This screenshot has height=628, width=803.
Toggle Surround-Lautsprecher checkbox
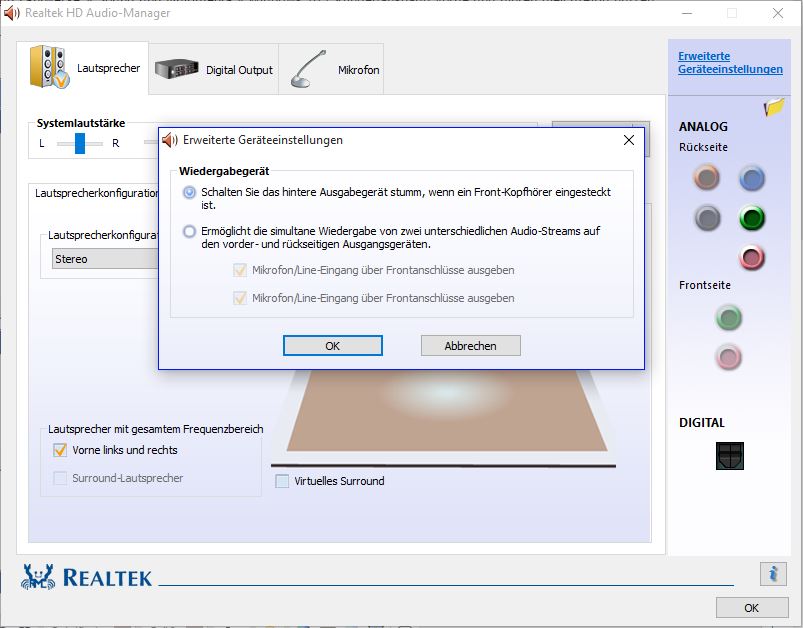[x=60, y=478]
